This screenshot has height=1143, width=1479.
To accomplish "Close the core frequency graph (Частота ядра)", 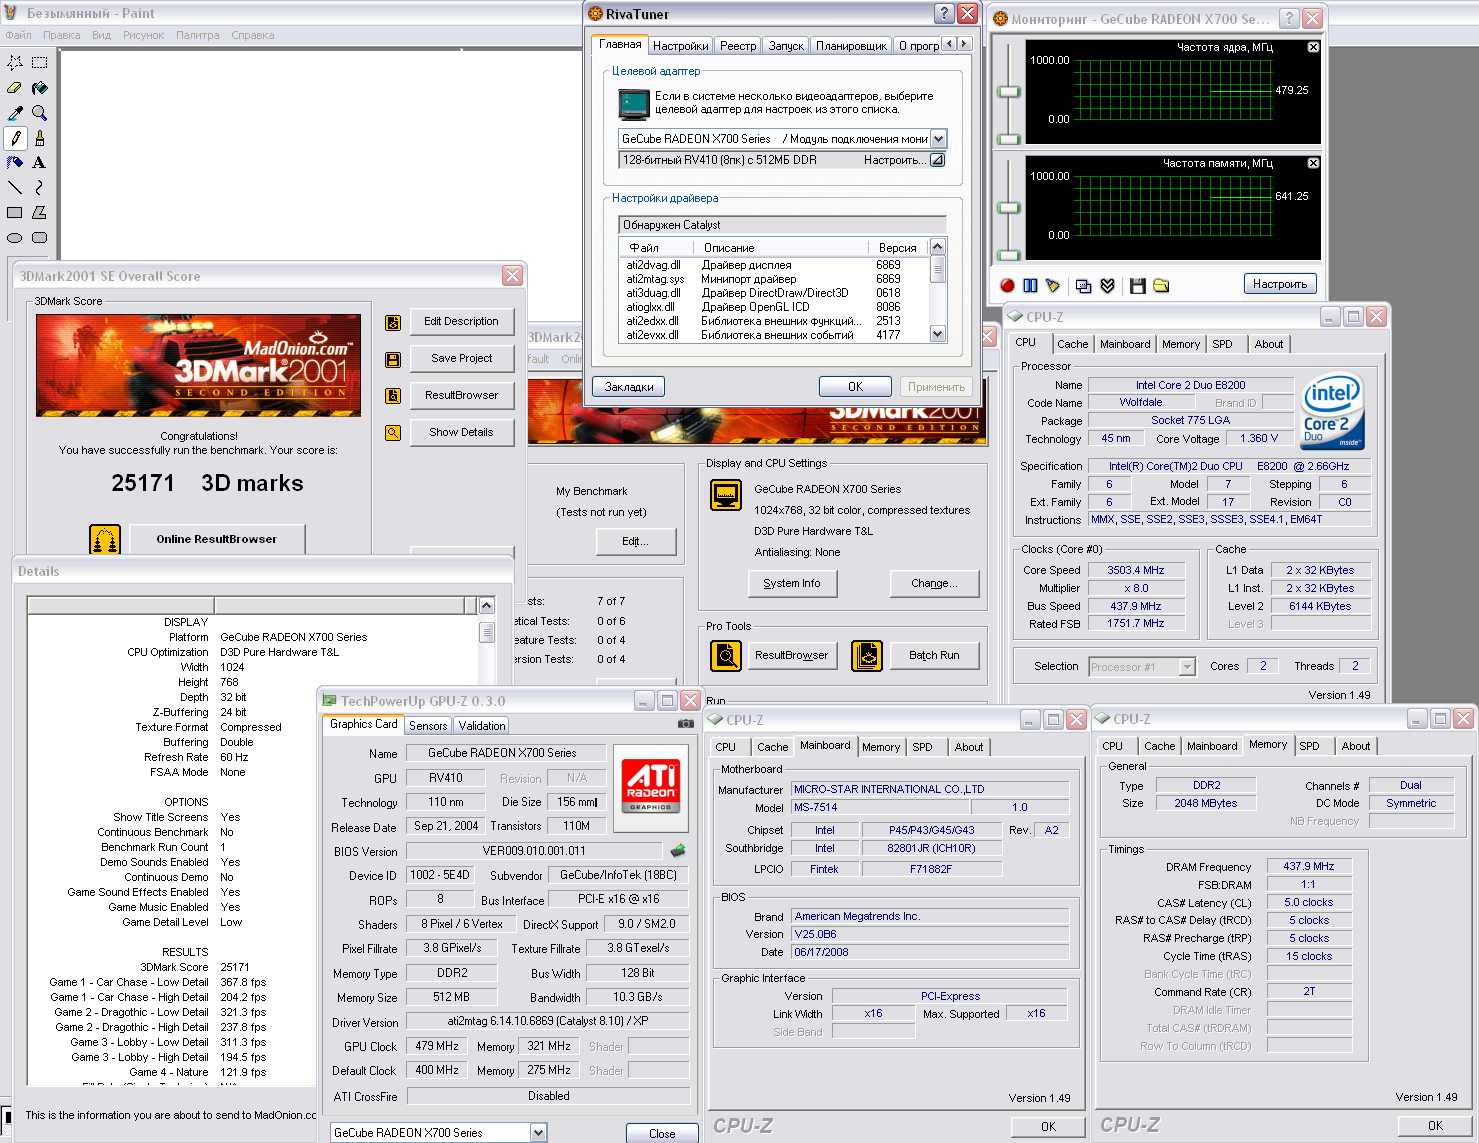I will click(1313, 47).
